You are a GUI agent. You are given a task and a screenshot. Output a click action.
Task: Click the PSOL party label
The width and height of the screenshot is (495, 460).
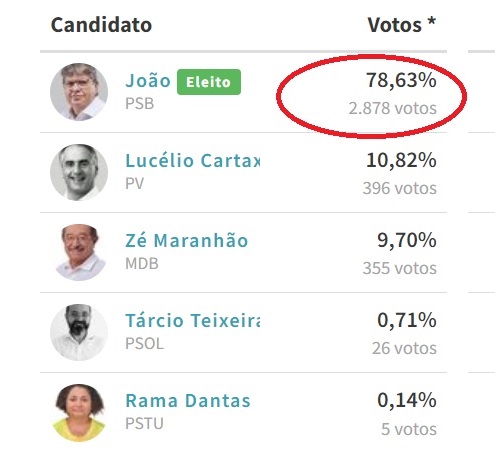coord(145,344)
